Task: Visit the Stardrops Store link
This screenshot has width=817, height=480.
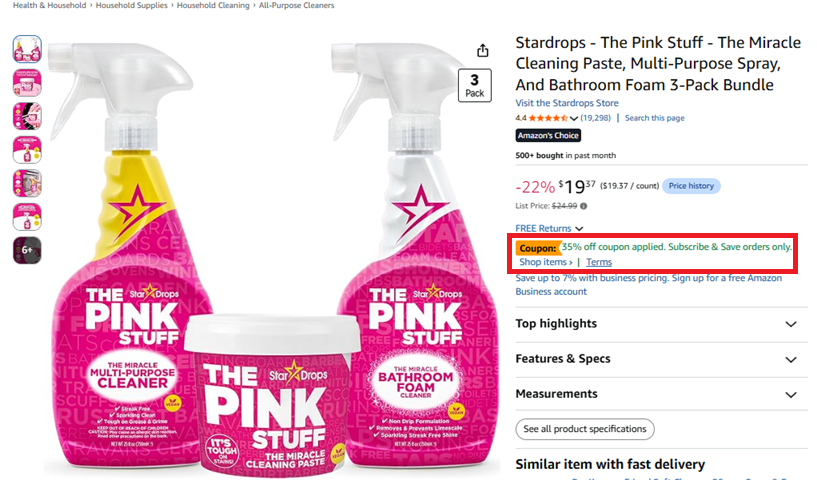Action: coord(567,103)
